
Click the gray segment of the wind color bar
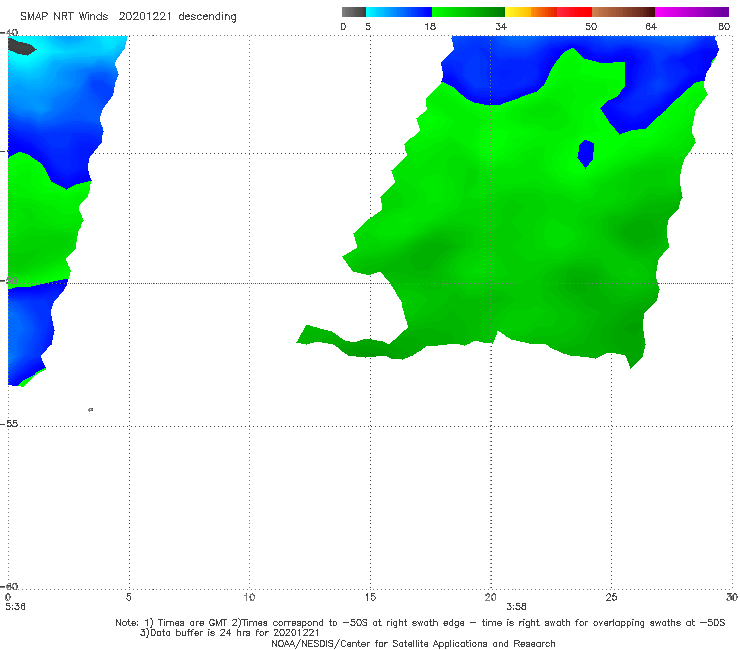coord(354,12)
